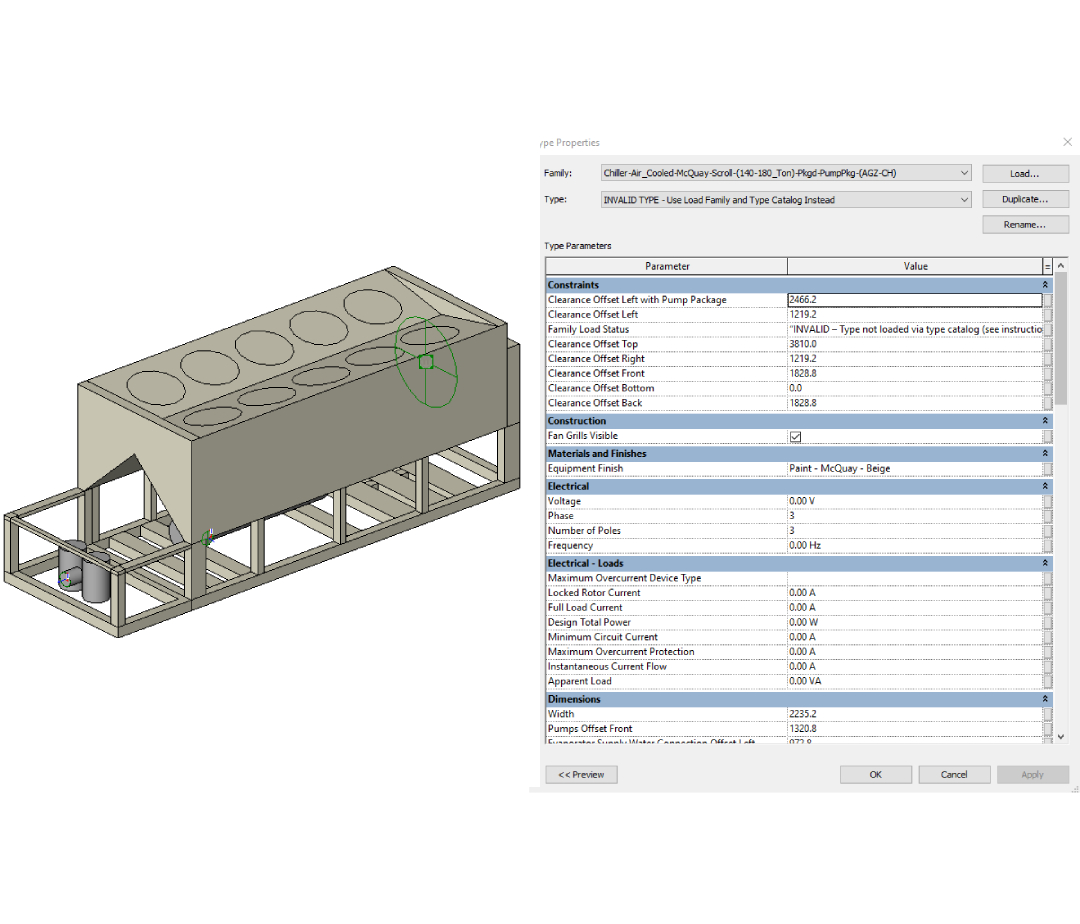Collapse the Constraints parameter group
1080x924 pixels.
pyautogui.click(x=1046, y=285)
